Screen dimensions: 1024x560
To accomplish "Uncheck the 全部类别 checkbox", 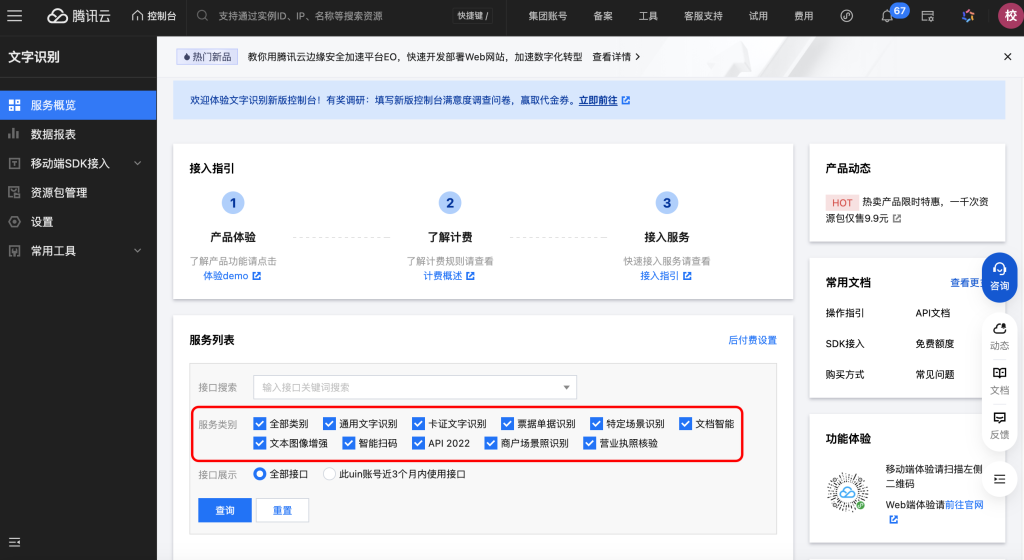I will (x=260, y=424).
